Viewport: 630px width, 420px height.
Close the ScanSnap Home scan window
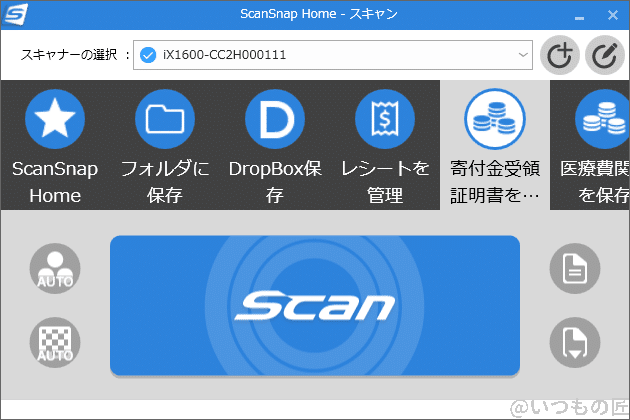(612, 15)
